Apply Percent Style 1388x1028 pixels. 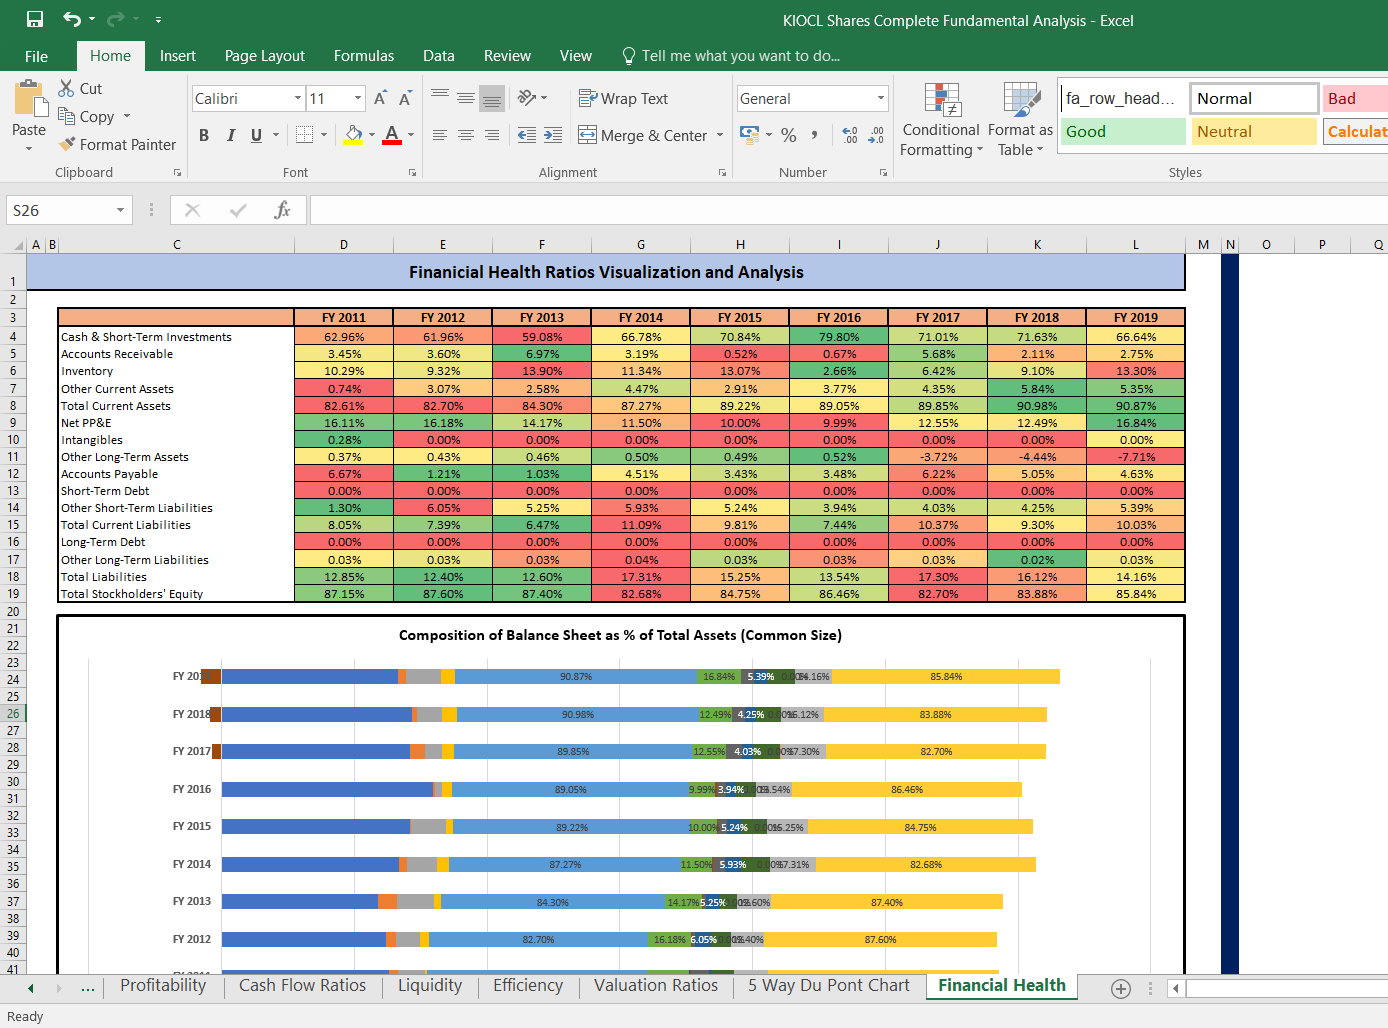(789, 135)
